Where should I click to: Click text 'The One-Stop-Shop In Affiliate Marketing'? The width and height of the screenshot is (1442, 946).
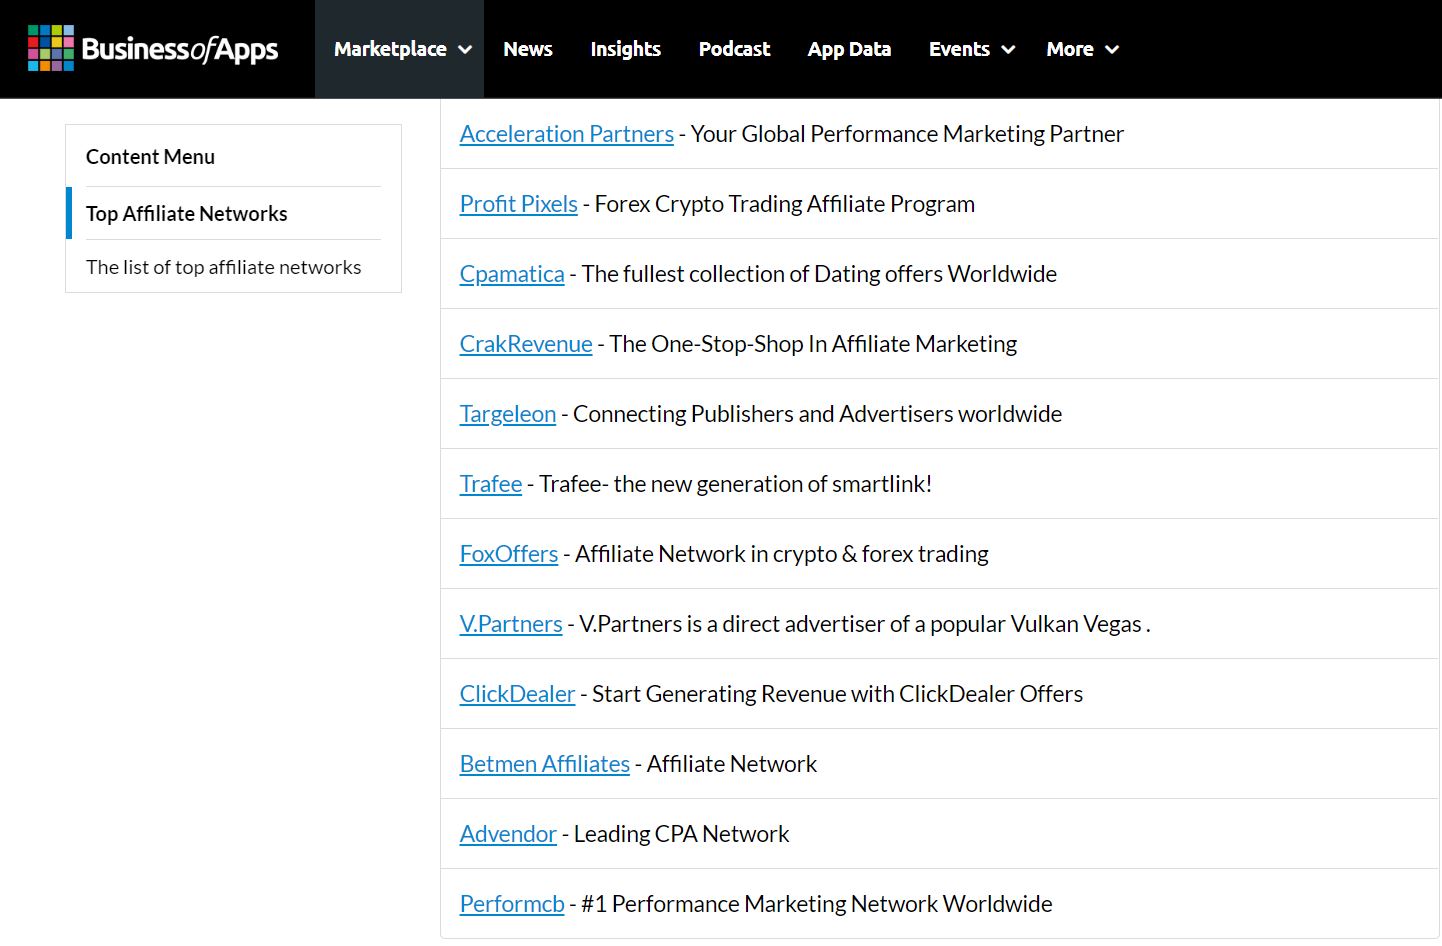pyautogui.click(x=813, y=344)
